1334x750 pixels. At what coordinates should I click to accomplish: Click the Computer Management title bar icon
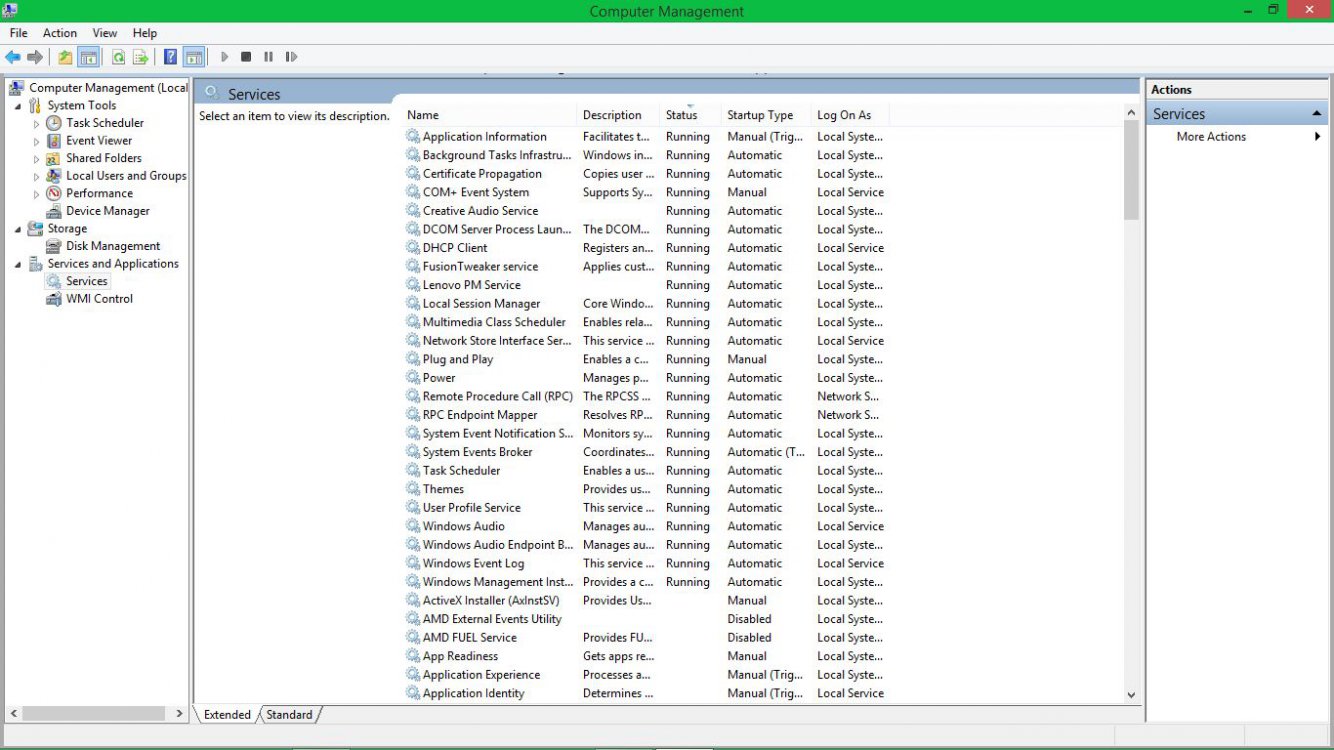click(10, 10)
